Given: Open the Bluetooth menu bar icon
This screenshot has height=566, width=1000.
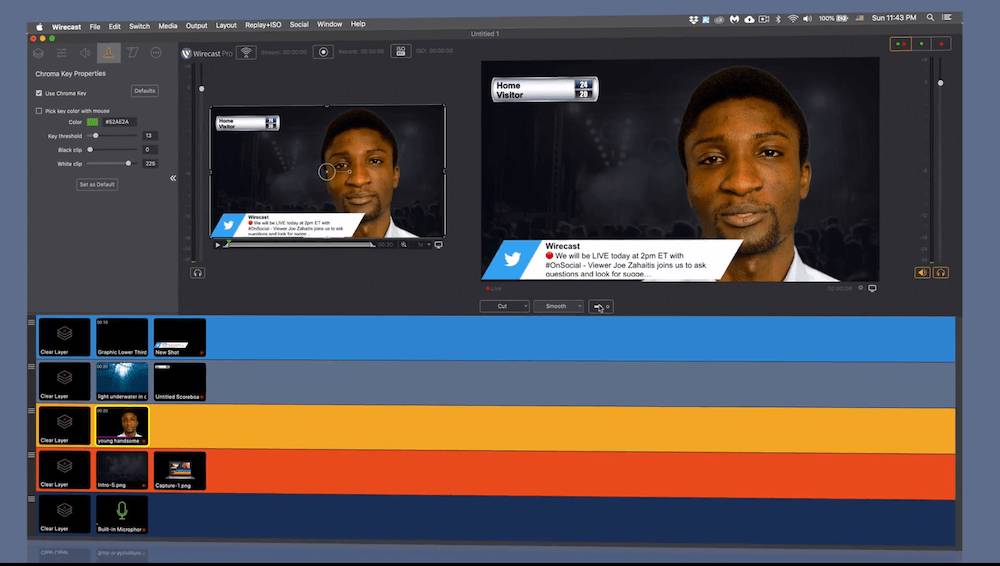Looking at the screenshot, I should pyautogui.click(x=778, y=19).
